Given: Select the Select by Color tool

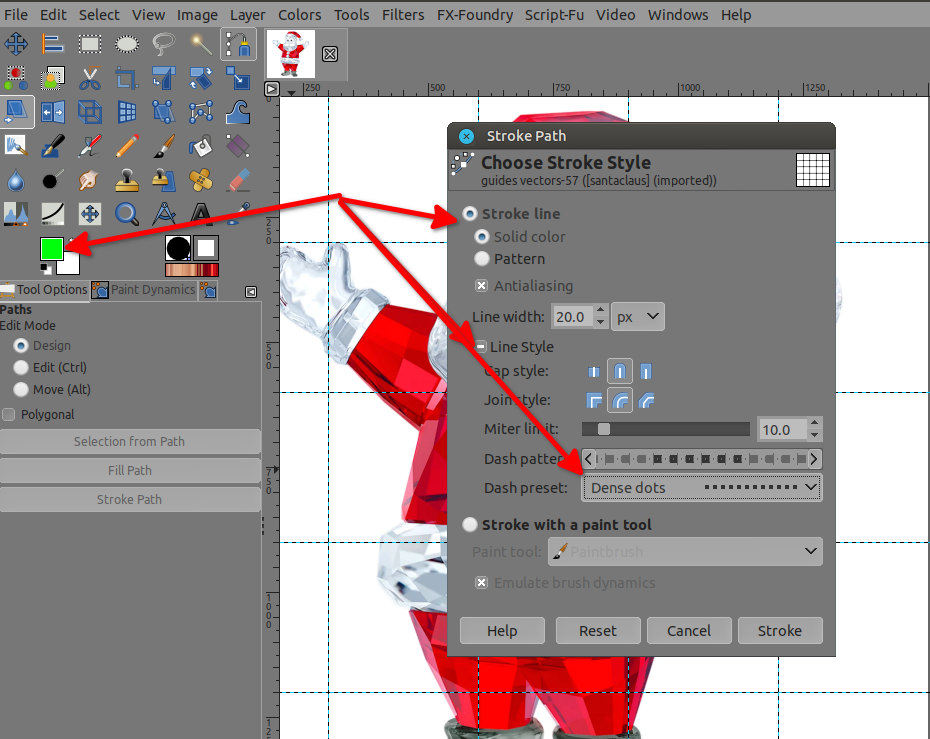Looking at the screenshot, I should (x=16, y=78).
